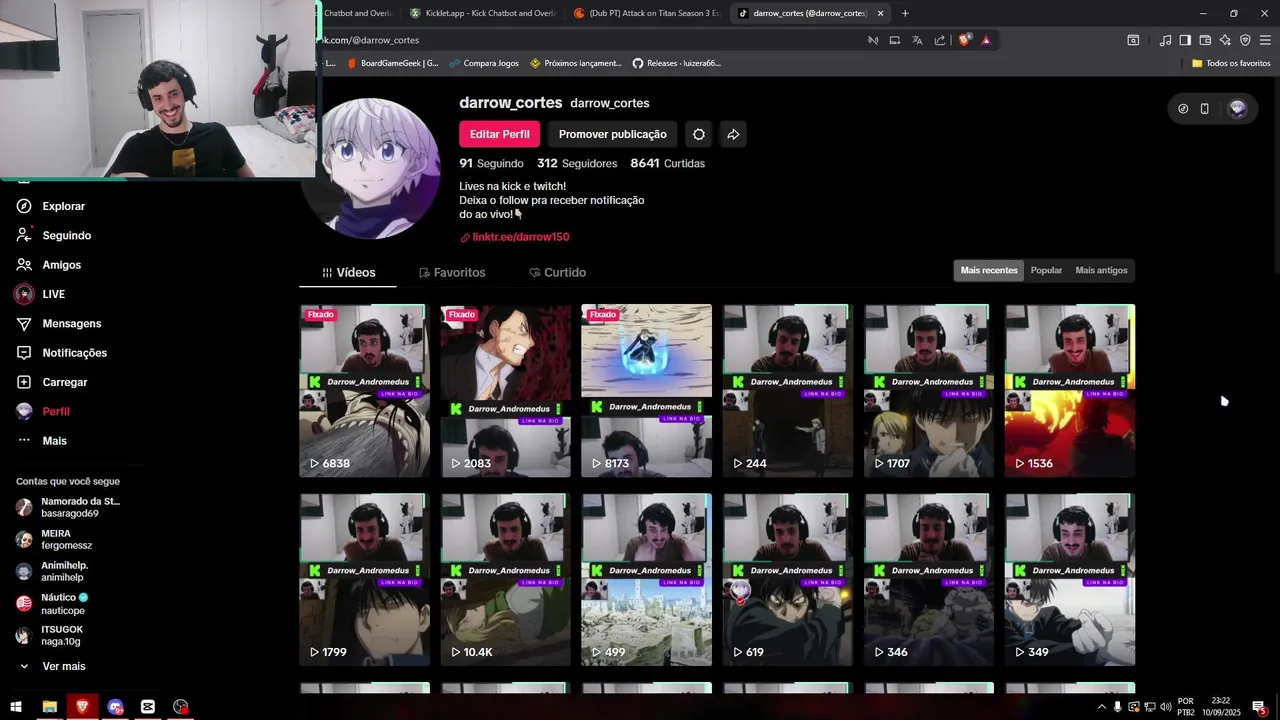
Task: Click the translate page icon
Action: tap(917, 40)
